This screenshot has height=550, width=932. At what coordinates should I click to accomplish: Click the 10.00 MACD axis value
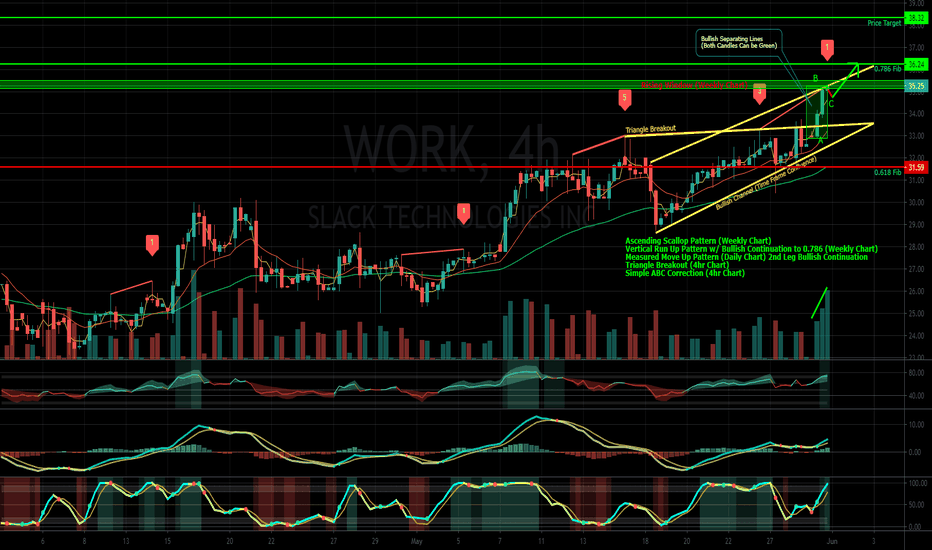(x=916, y=425)
